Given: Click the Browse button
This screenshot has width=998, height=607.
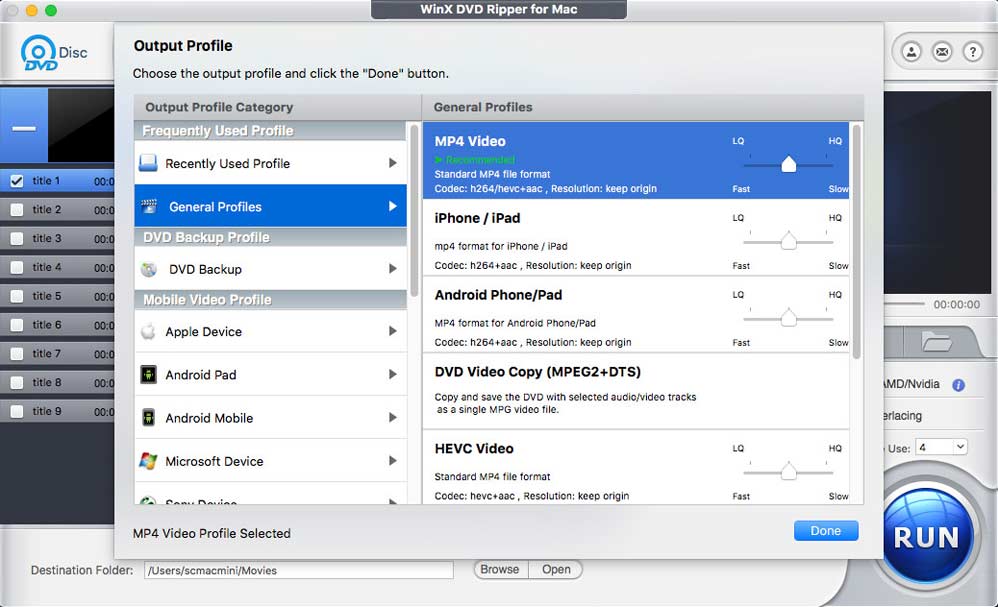Looking at the screenshot, I should [500, 569].
